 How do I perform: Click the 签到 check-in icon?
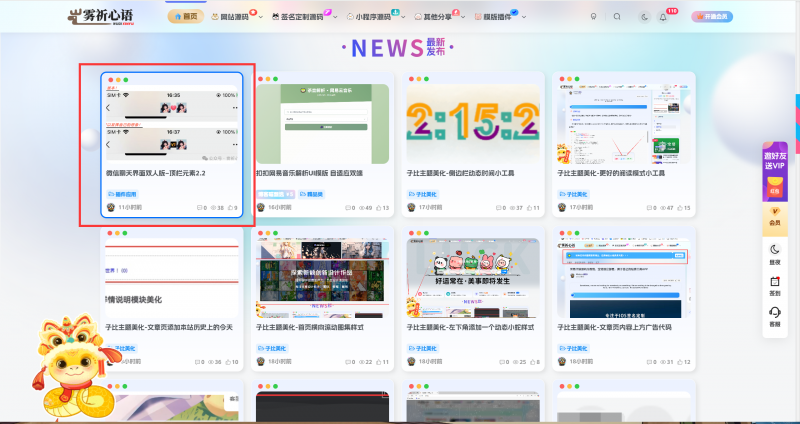776,285
